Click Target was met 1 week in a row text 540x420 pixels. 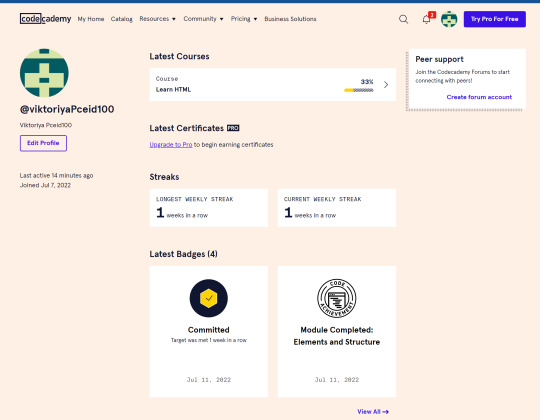[209, 340]
